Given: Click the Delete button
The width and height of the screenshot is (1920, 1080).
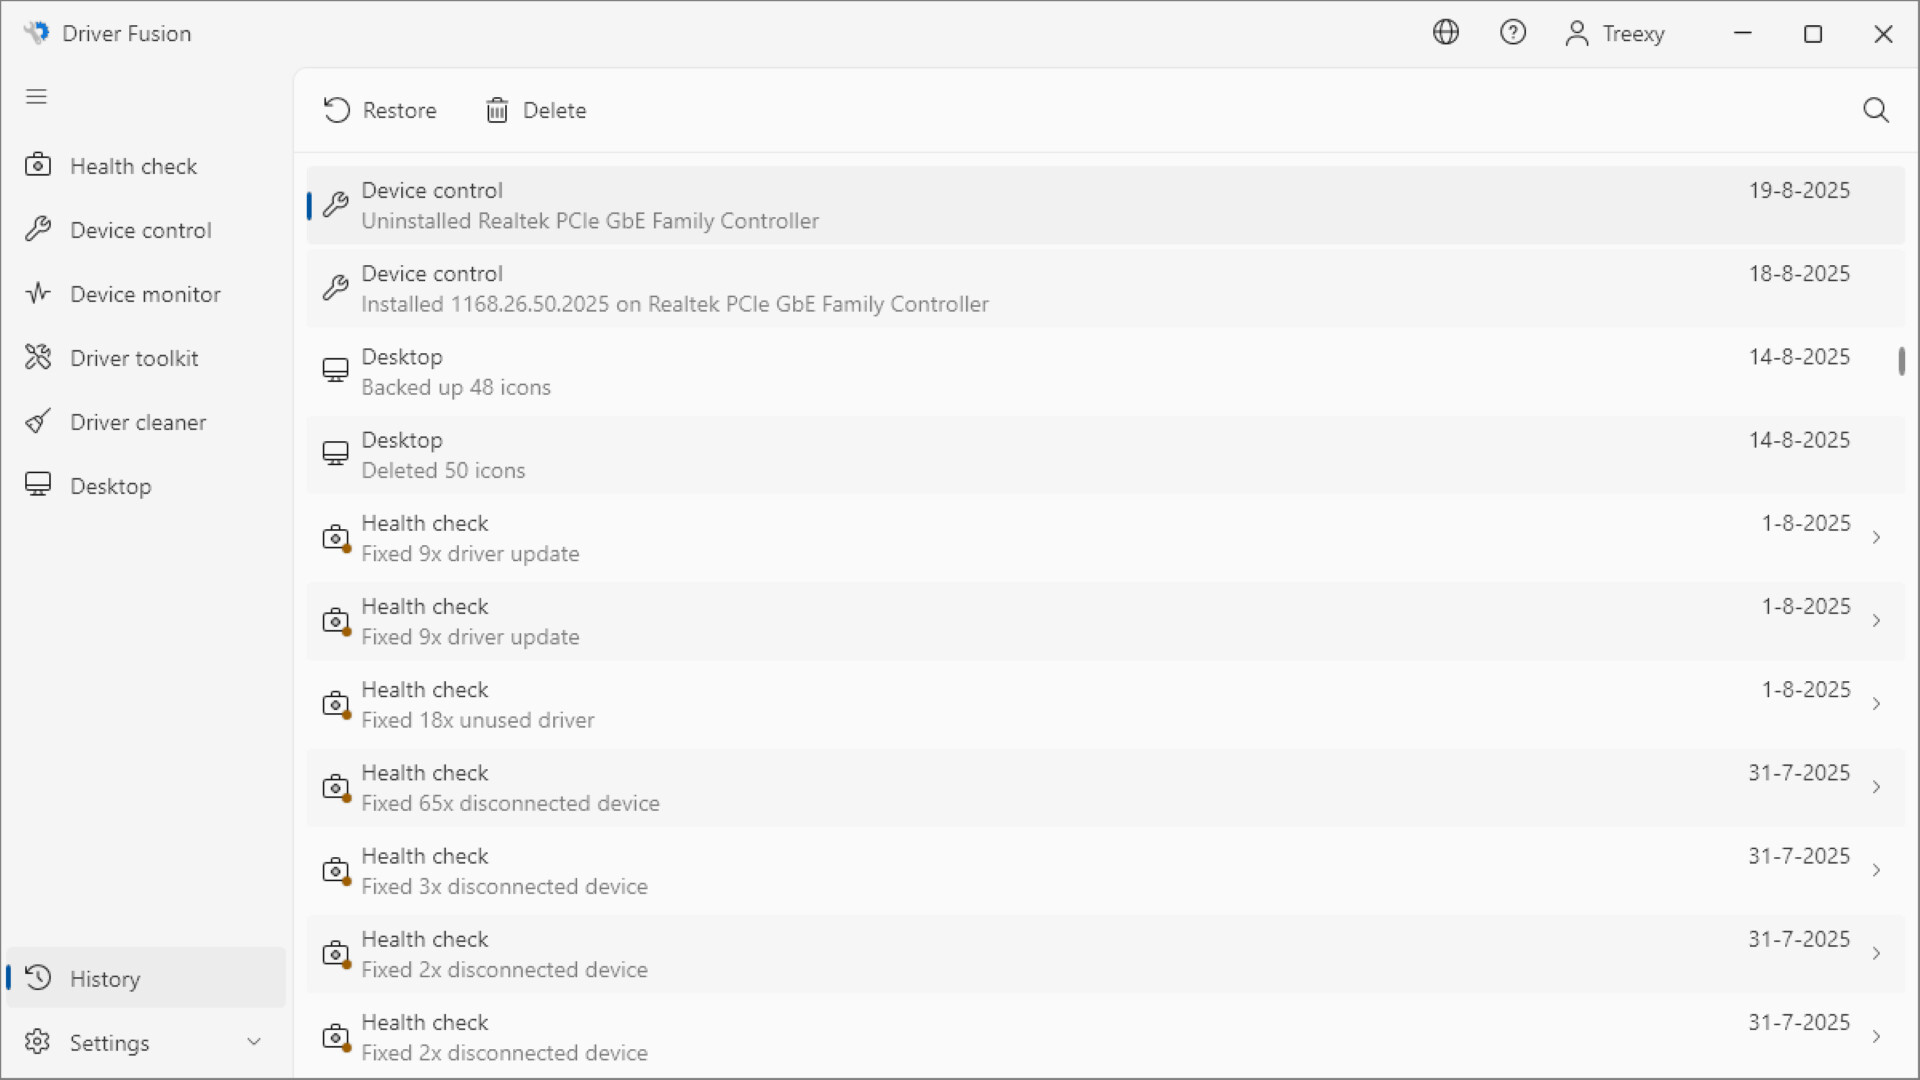Looking at the screenshot, I should [x=535, y=110].
